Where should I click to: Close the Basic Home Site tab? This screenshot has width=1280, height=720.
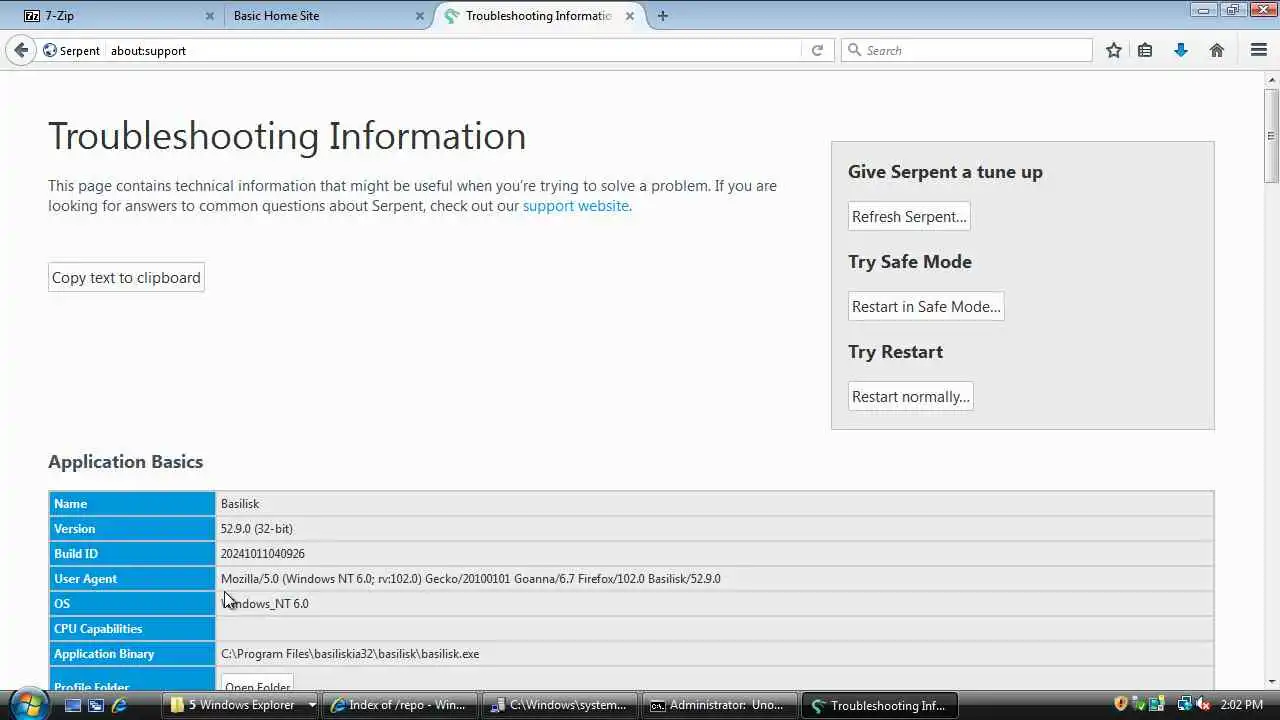(x=420, y=16)
